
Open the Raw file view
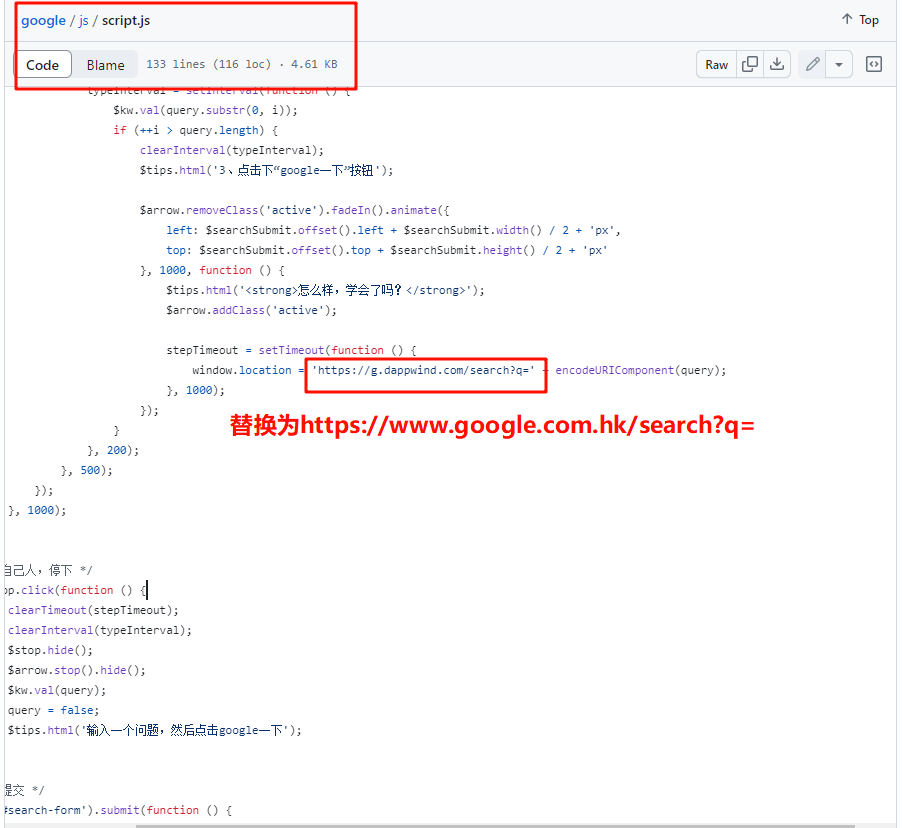point(716,64)
